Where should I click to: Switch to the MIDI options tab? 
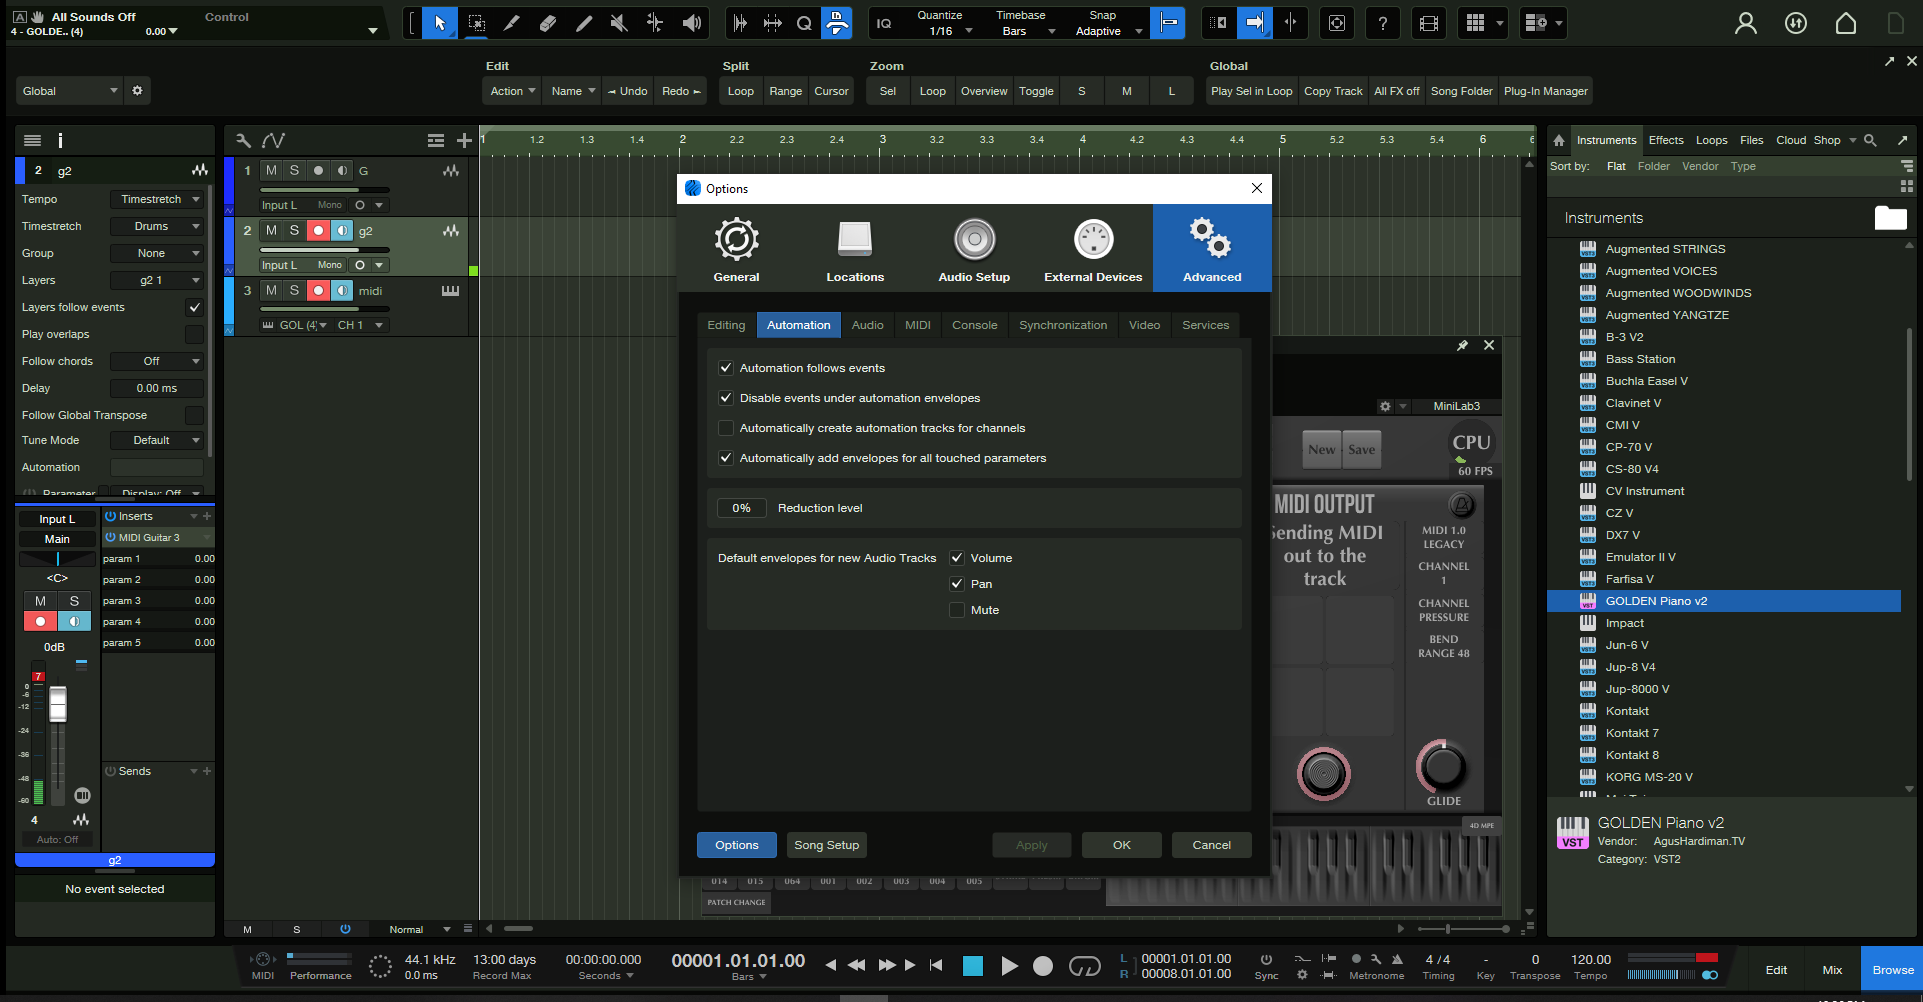[x=917, y=325]
